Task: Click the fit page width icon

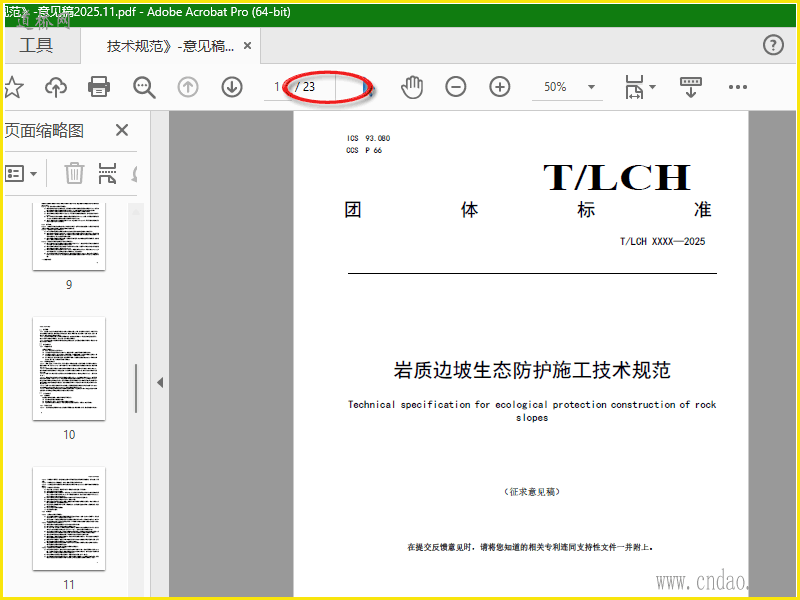Action: click(634, 87)
